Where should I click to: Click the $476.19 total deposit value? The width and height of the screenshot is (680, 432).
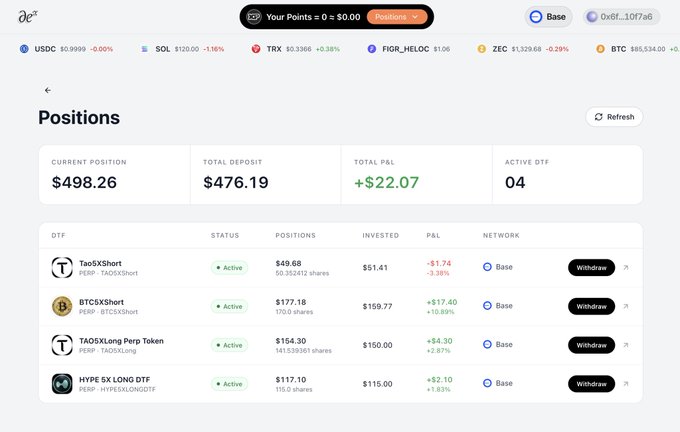236,182
